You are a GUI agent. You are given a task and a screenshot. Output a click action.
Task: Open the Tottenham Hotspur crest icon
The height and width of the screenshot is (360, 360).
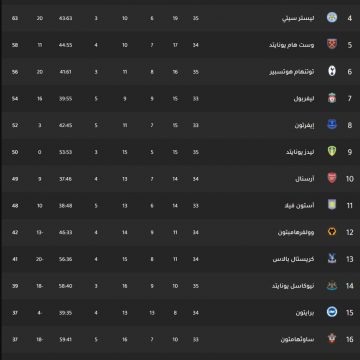(x=332, y=71)
